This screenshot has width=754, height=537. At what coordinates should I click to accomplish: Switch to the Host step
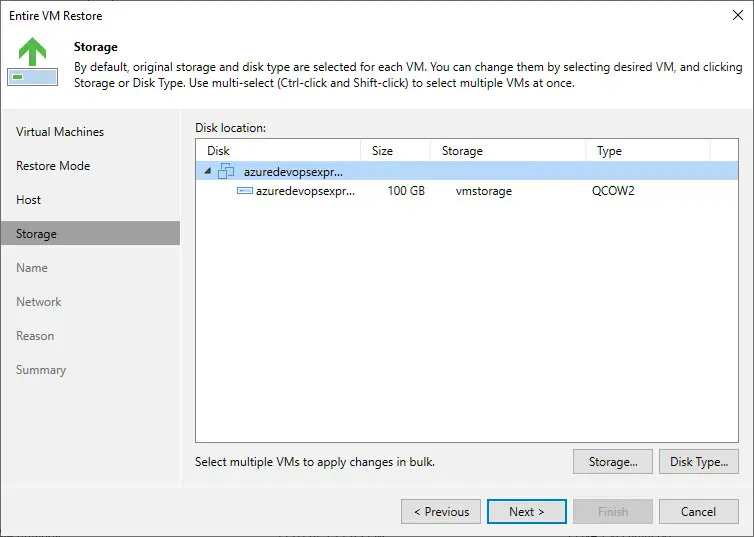pyautogui.click(x=28, y=200)
